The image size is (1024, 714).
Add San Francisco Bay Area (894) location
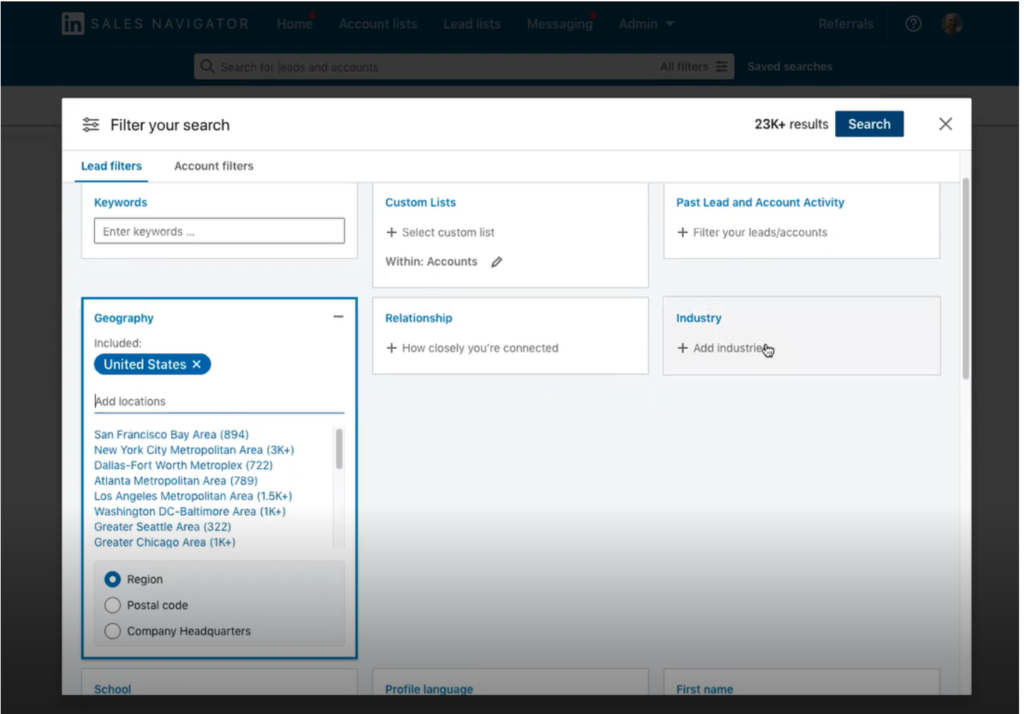click(x=171, y=434)
